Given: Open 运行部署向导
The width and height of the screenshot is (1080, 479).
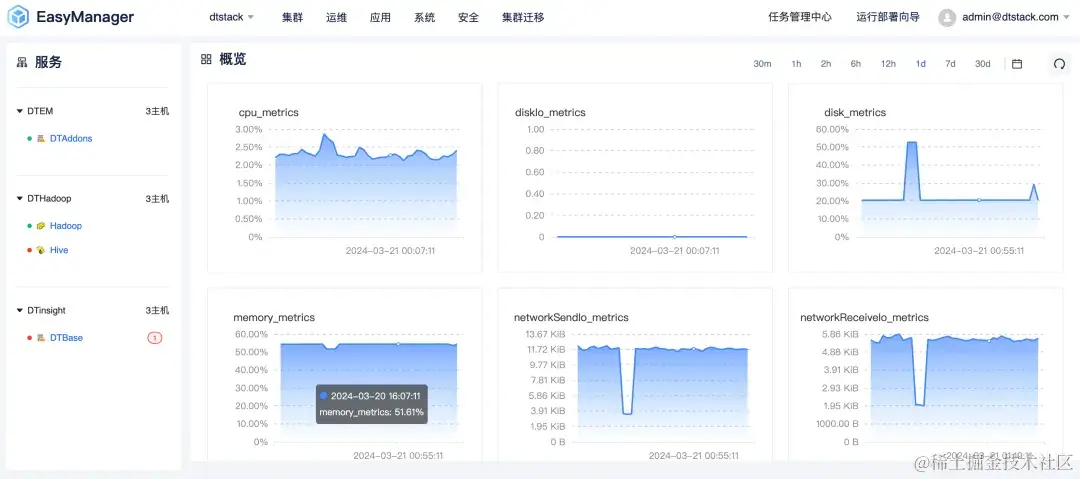Looking at the screenshot, I should 888,17.
